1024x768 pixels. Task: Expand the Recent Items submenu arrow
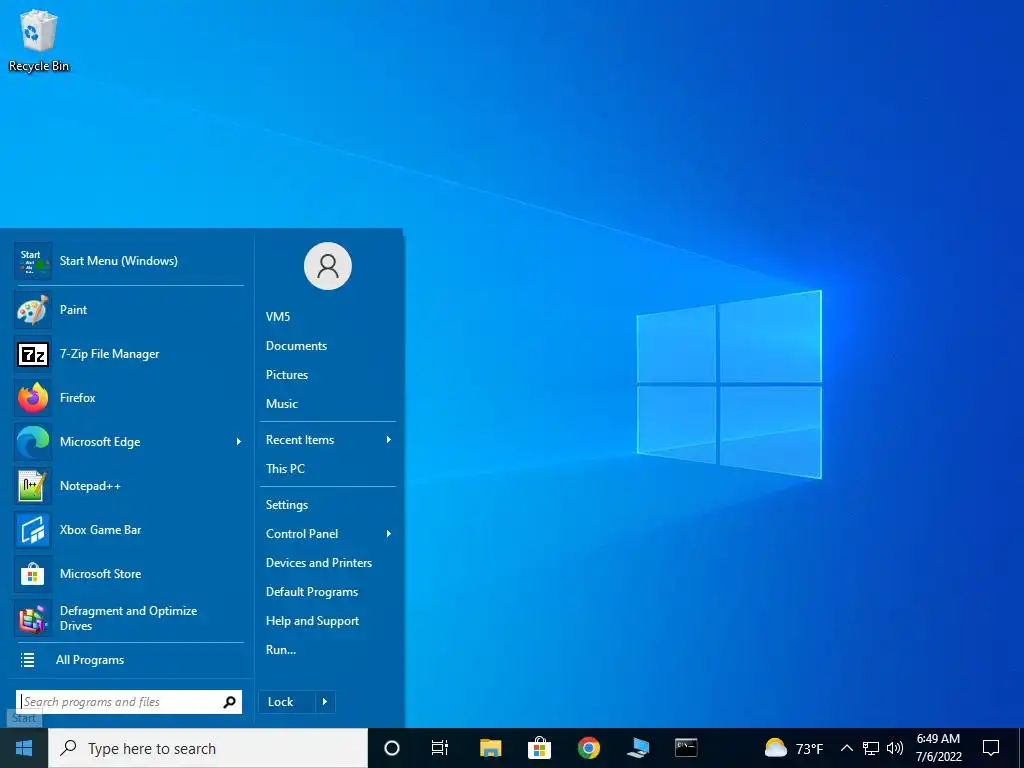pos(389,440)
